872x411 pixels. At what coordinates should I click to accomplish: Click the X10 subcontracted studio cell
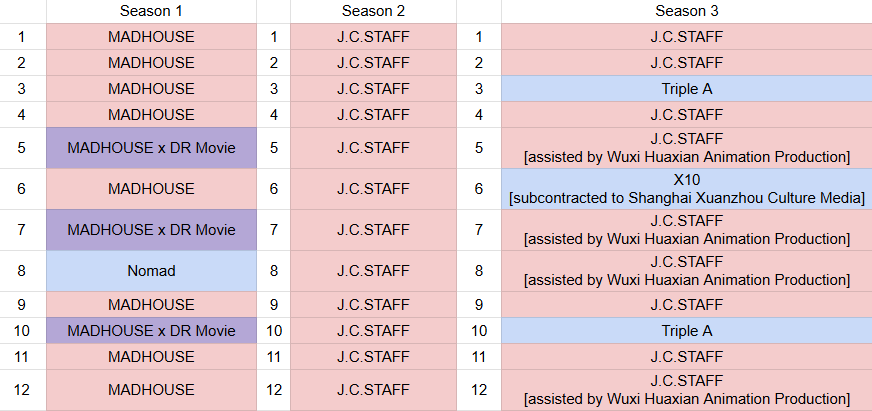686,189
